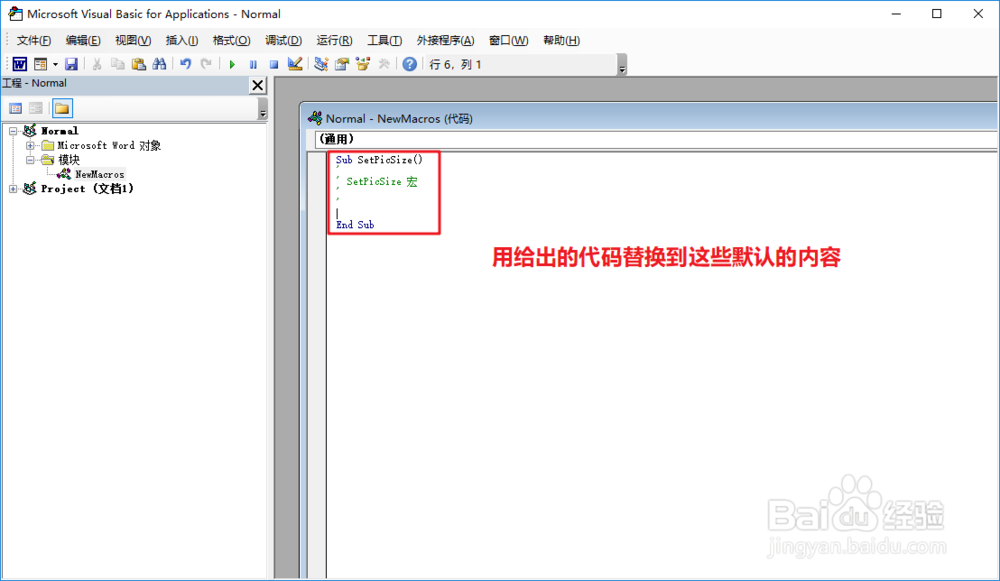Switch to Microsoft Word view icon
Image resolution: width=1000 pixels, height=581 pixels.
coord(20,64)
